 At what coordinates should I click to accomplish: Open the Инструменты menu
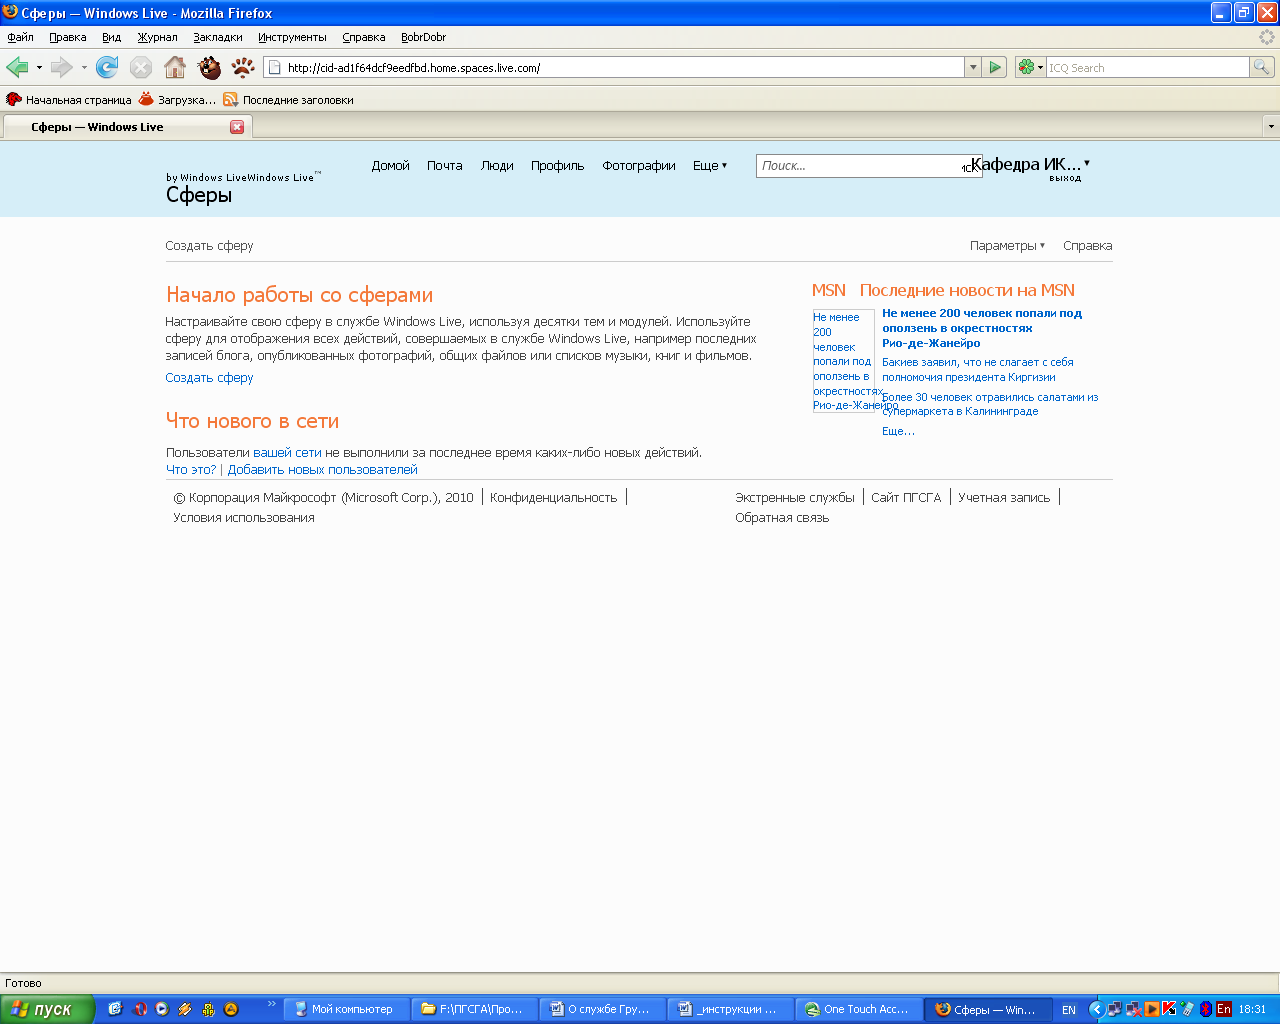(x=292, y=37)
